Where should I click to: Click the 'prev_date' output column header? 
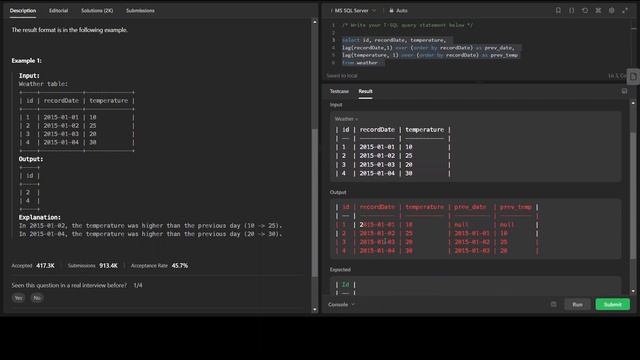[x=470, y=207]
